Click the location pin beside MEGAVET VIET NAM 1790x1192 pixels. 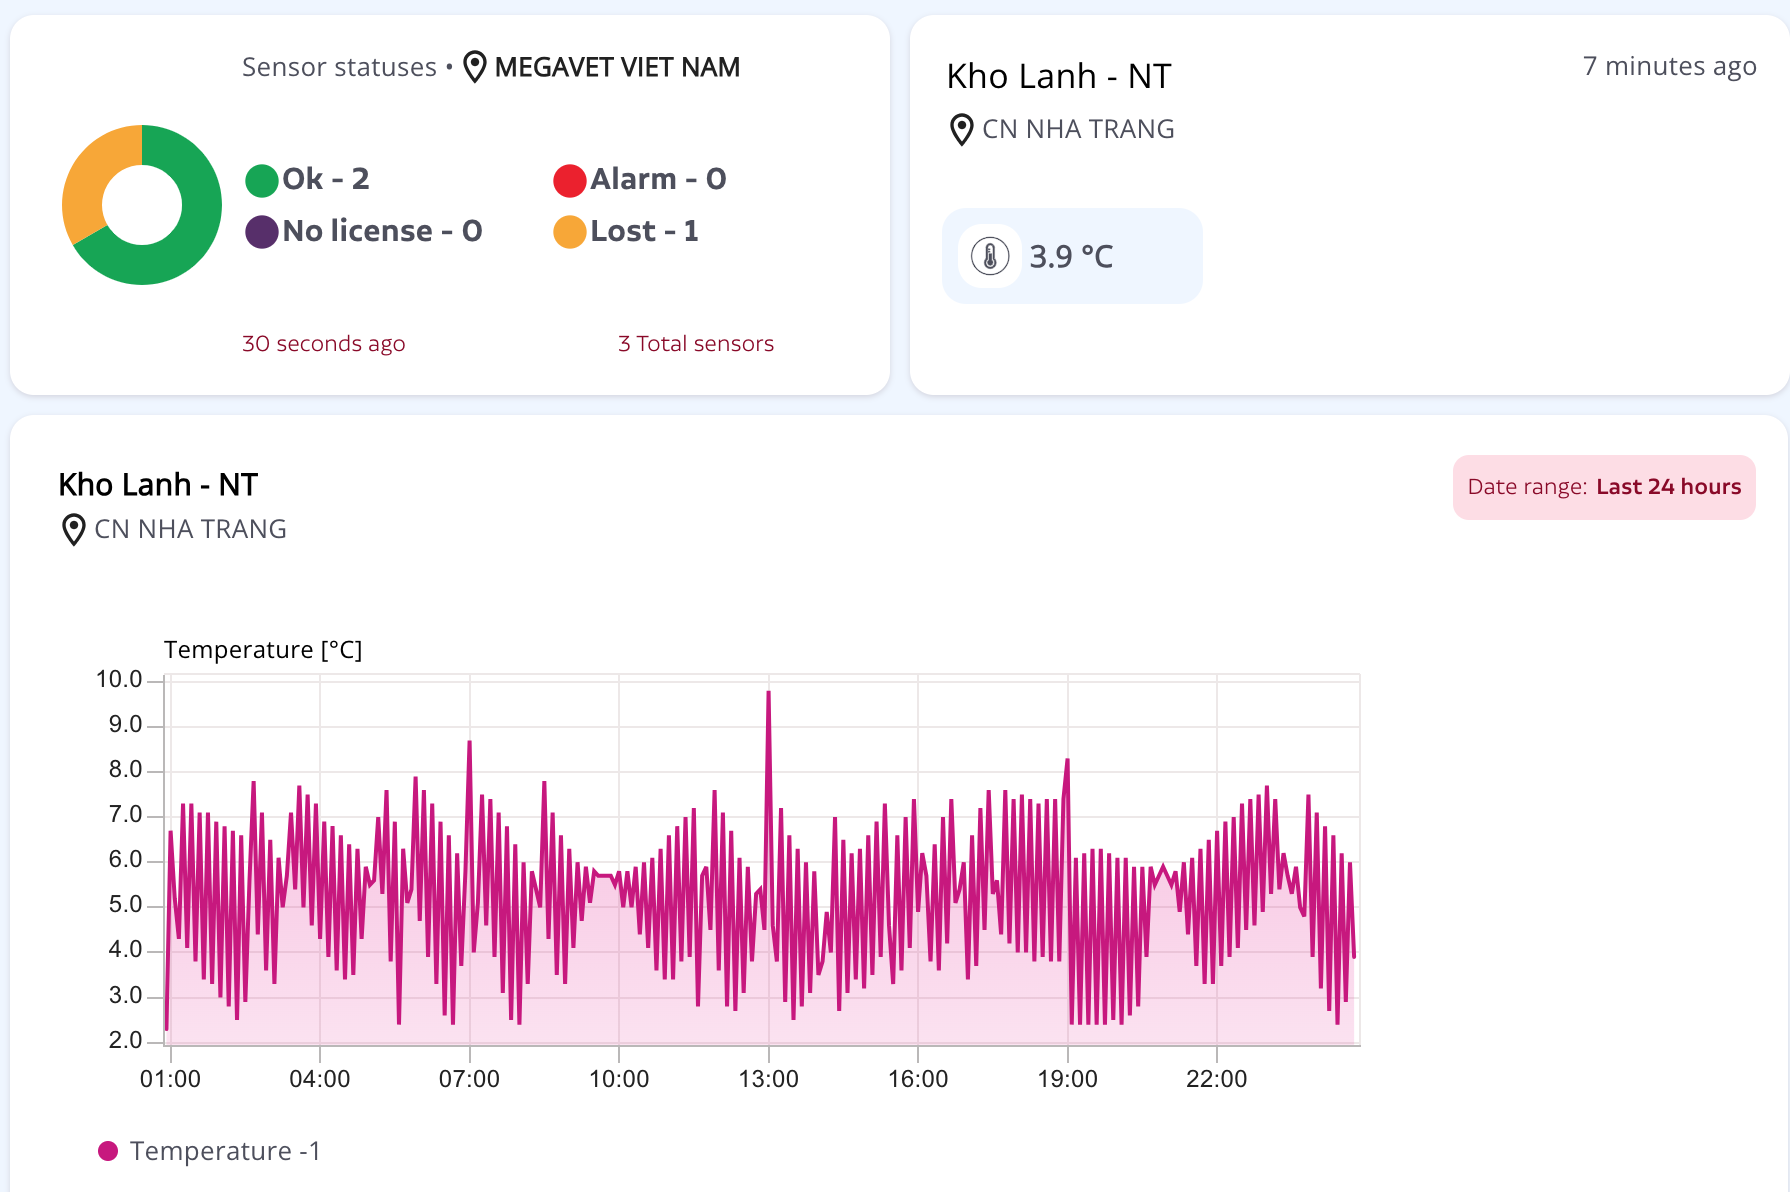[x=475, y=67]
